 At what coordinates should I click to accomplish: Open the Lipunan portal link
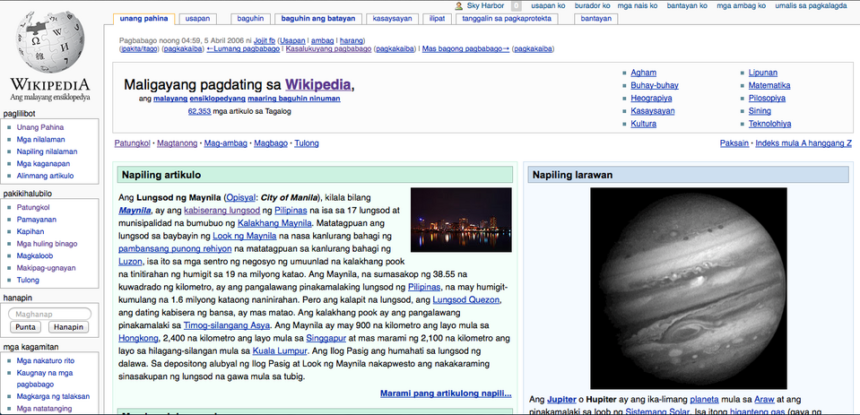tap(763, 72)
